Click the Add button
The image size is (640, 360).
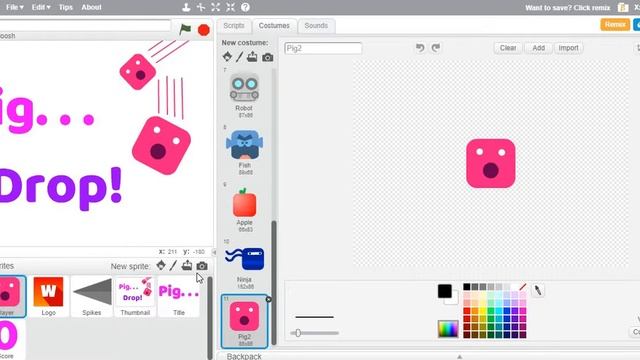pos(539,48)
